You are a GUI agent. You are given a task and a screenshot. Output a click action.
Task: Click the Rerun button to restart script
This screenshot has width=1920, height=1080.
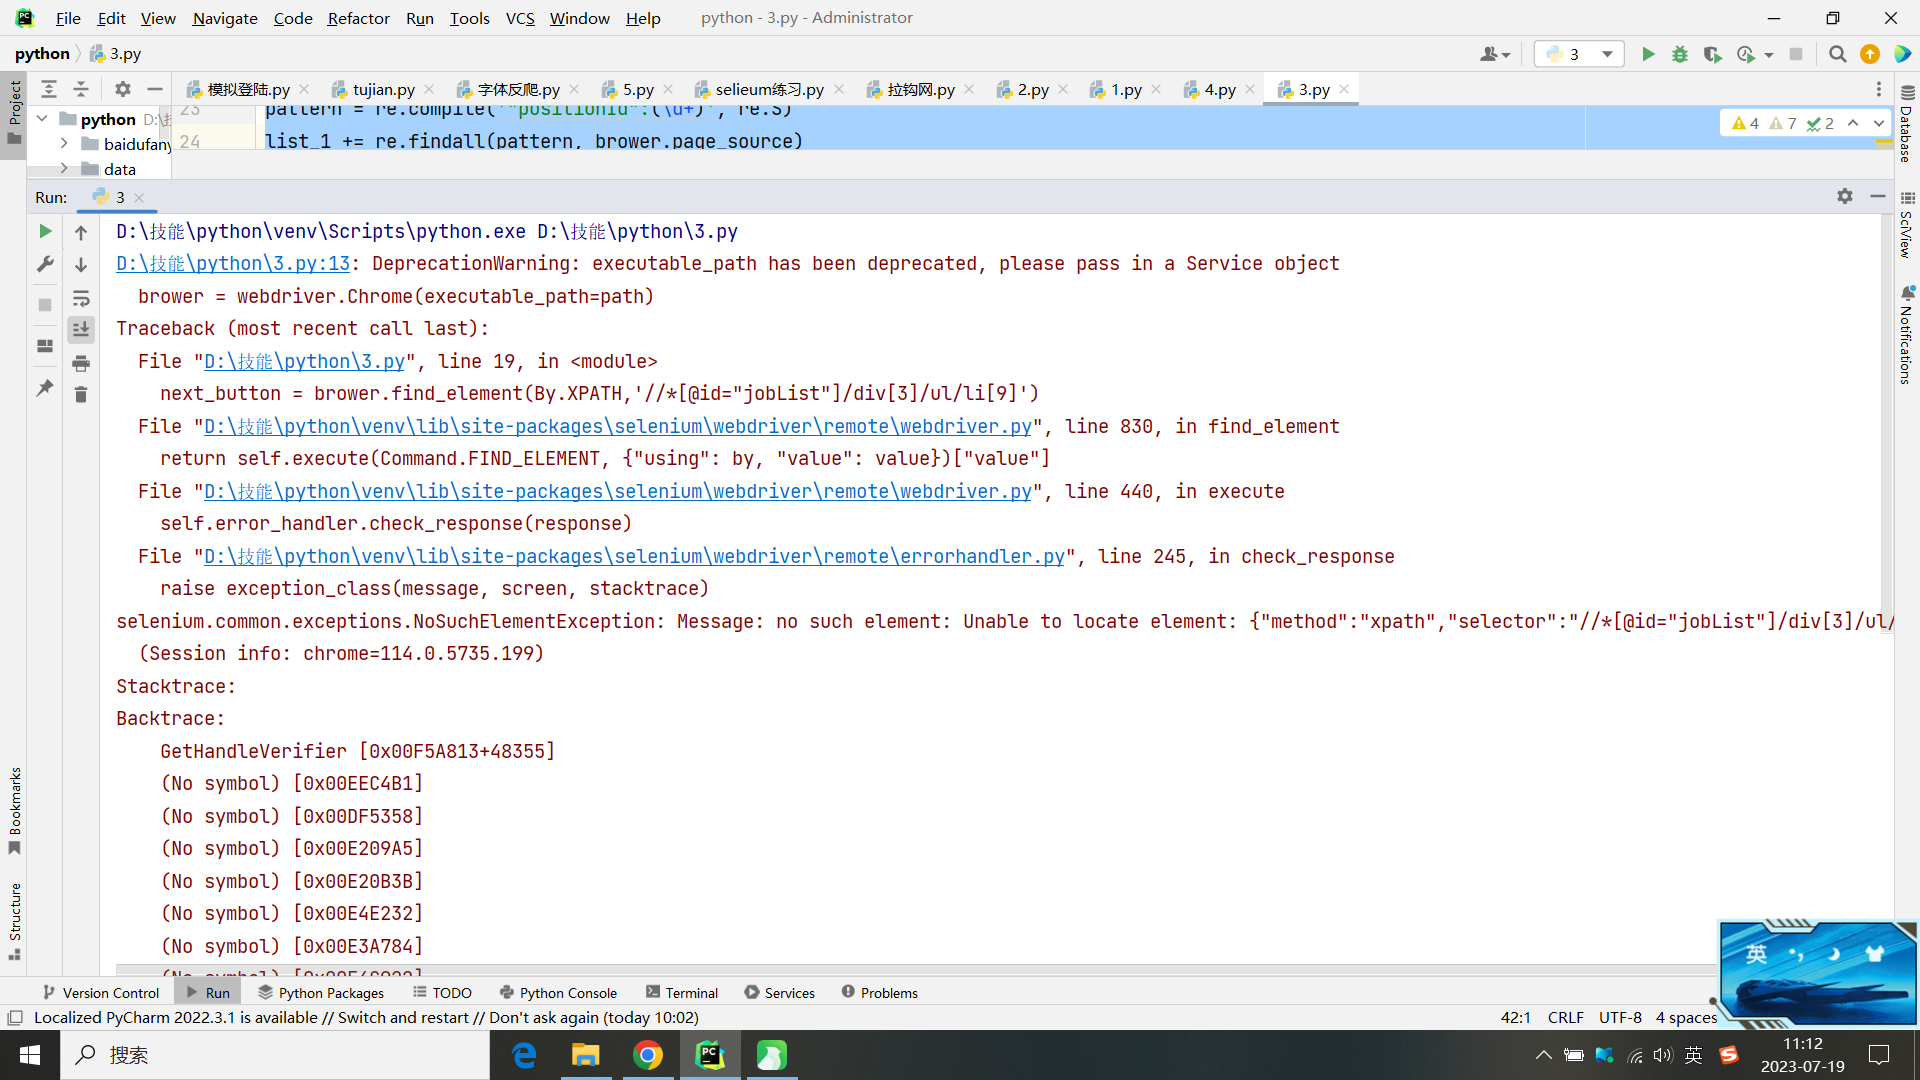tap(44, 231)
